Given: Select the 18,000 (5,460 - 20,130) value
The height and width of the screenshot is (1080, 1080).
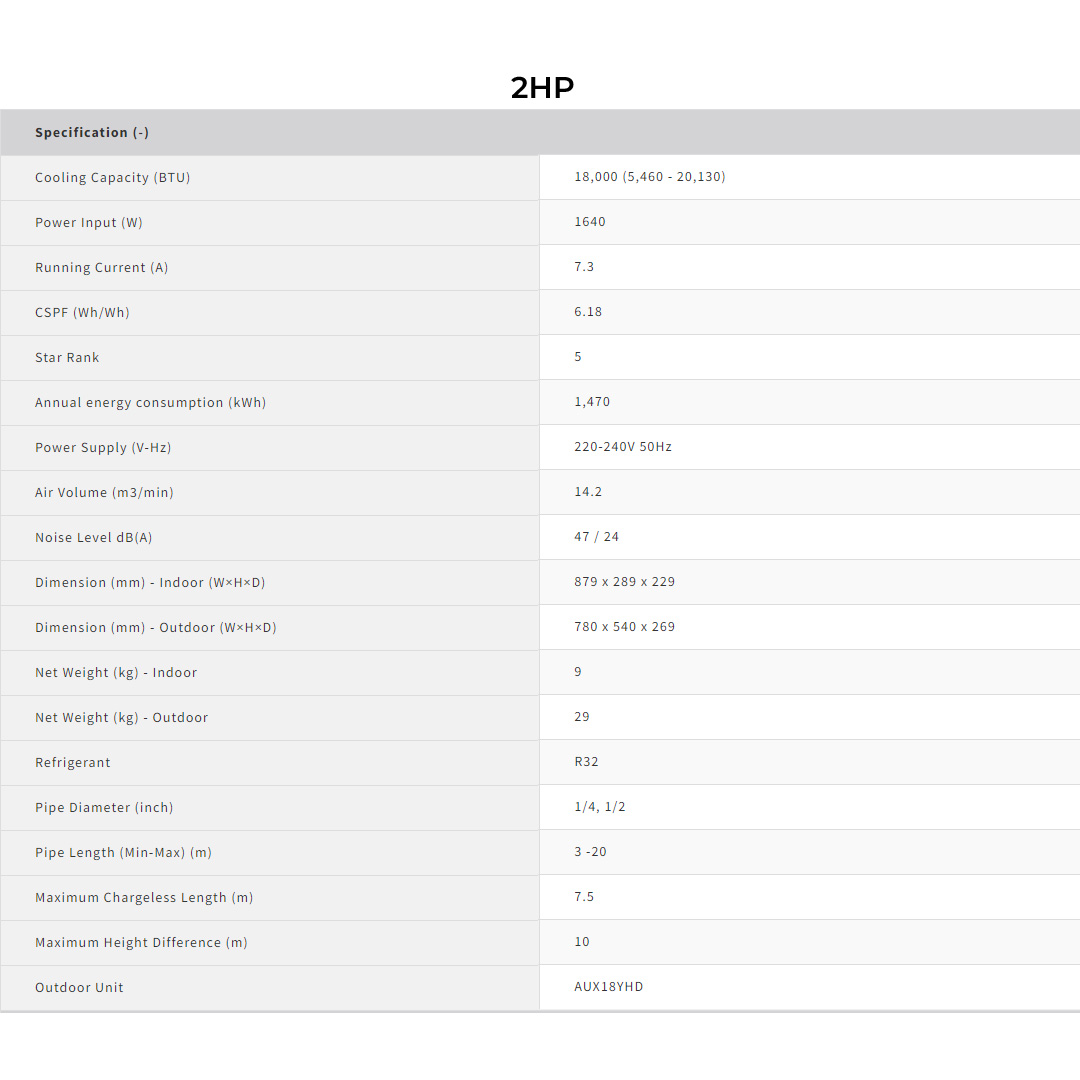Looking at the screenshot, I should (x=649, y=177).
